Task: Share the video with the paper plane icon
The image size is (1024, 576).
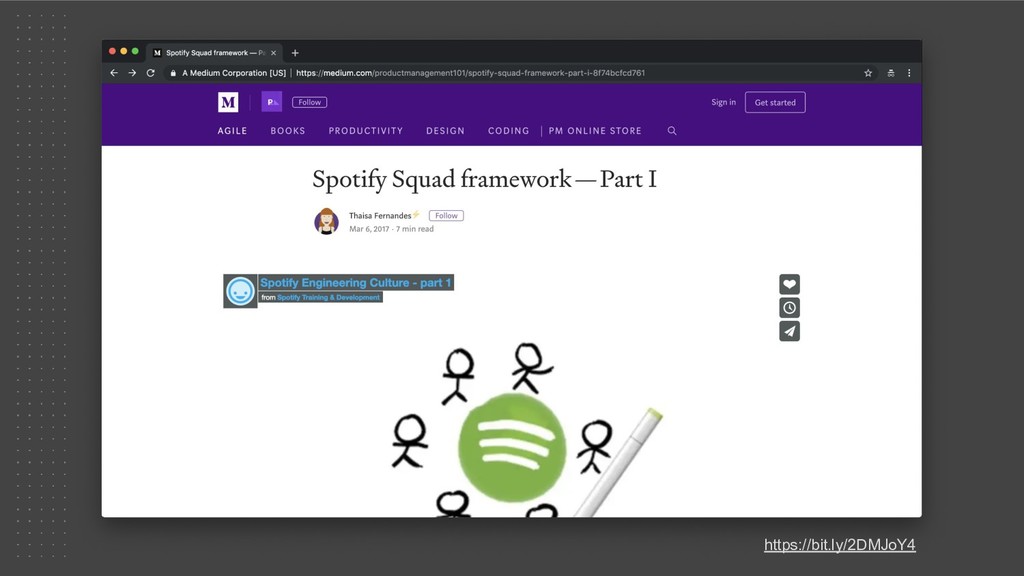Action: [790, 331]
